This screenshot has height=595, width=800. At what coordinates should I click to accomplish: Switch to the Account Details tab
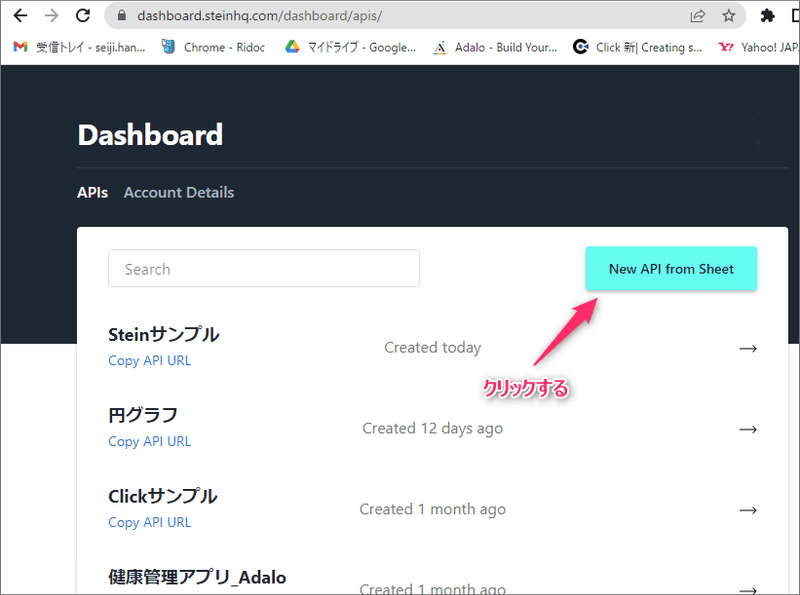click(179, 192)
